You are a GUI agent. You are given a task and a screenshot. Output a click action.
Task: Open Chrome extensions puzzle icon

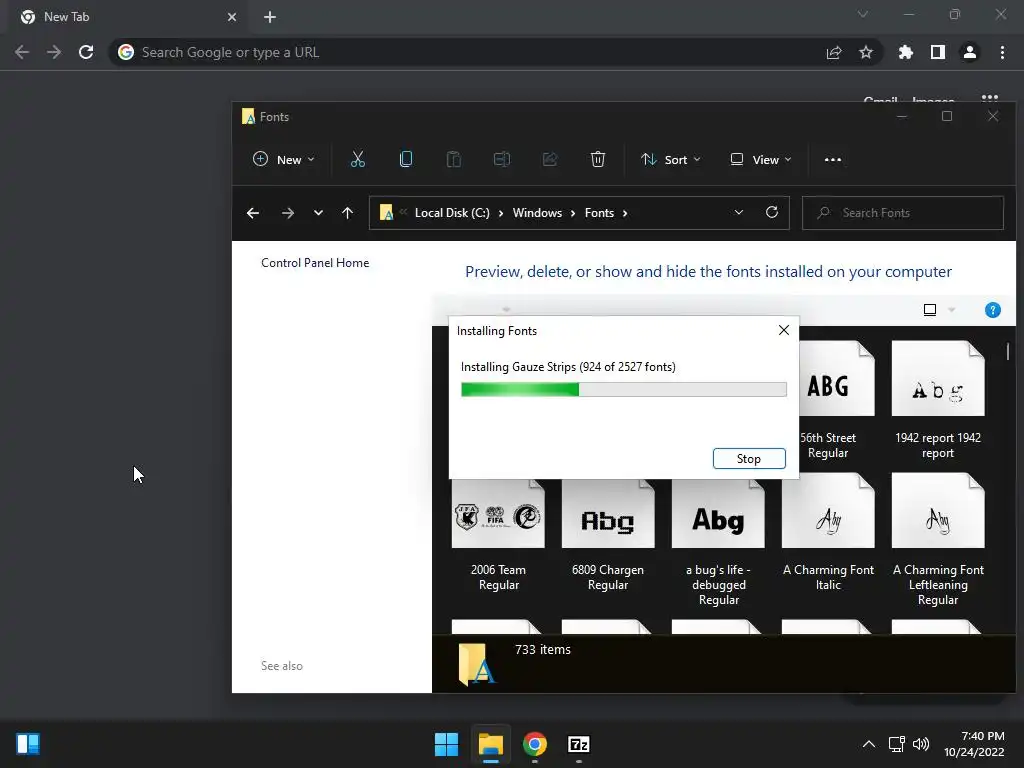click(905, 52)
